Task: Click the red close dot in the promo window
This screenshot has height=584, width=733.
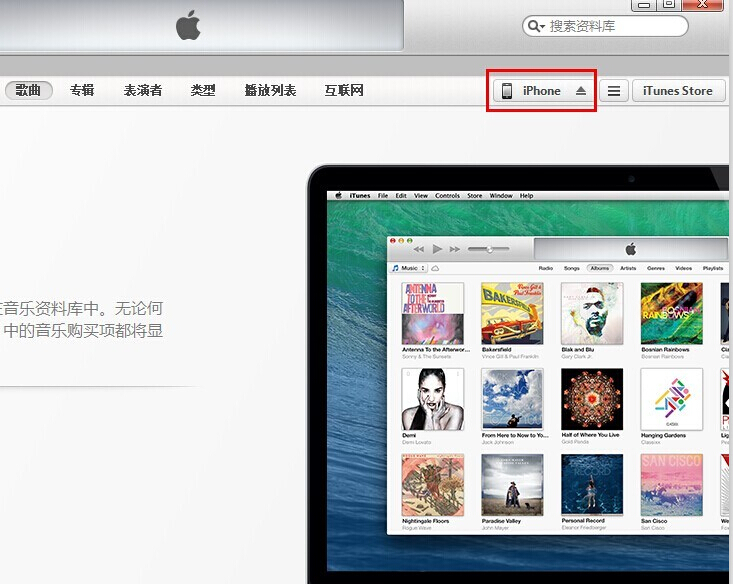Action: coord(393,240)
